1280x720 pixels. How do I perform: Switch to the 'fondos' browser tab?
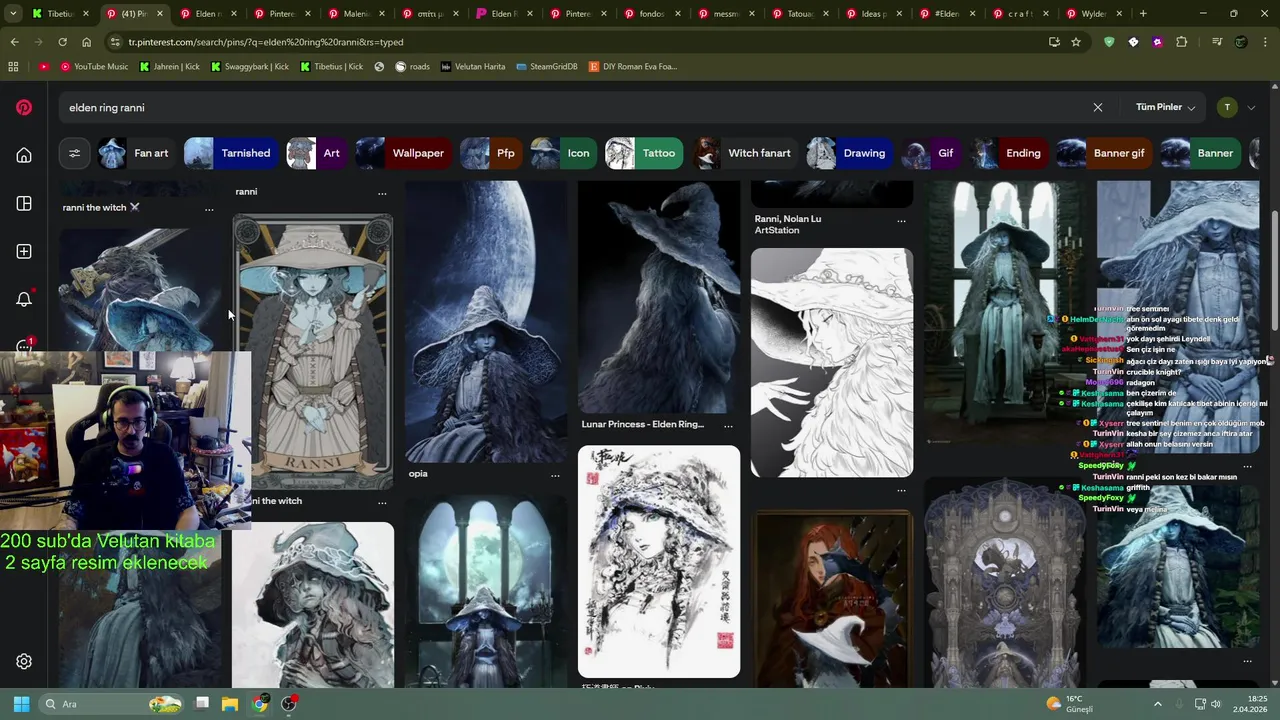(x=651, y=14)
